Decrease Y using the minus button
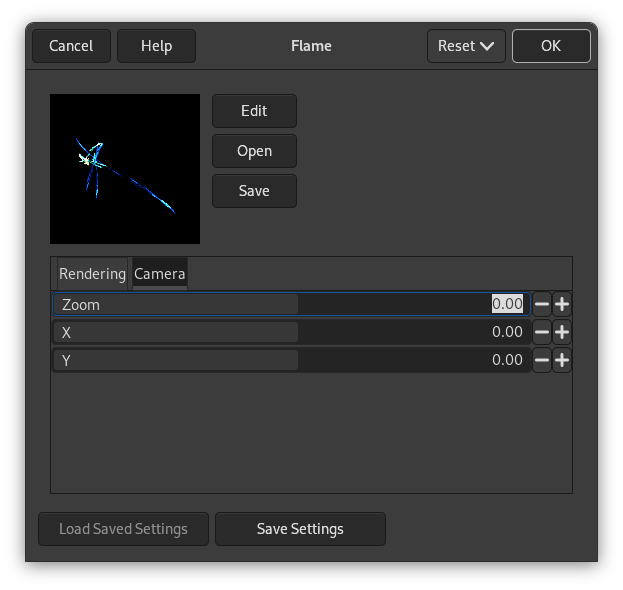This screenshot has height=590, width=623. click(542, 361)
